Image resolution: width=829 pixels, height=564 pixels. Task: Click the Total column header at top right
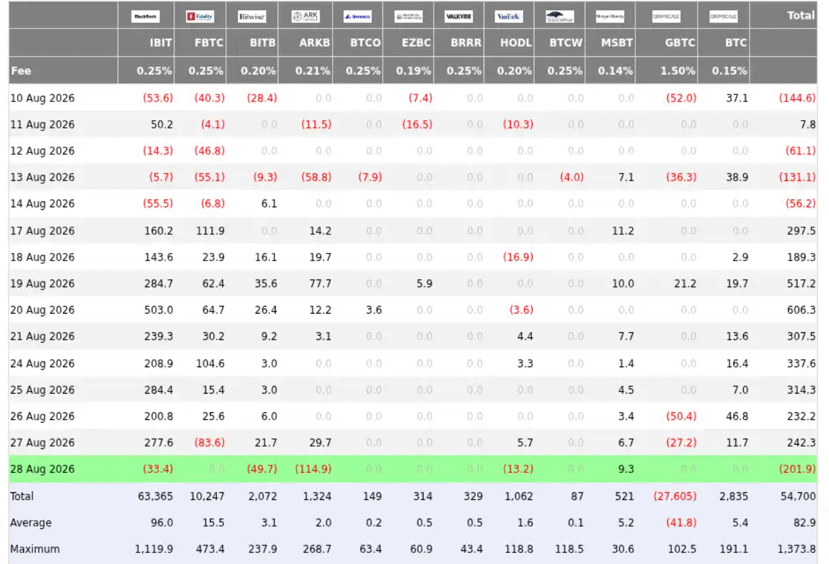[x=800, y=15]
